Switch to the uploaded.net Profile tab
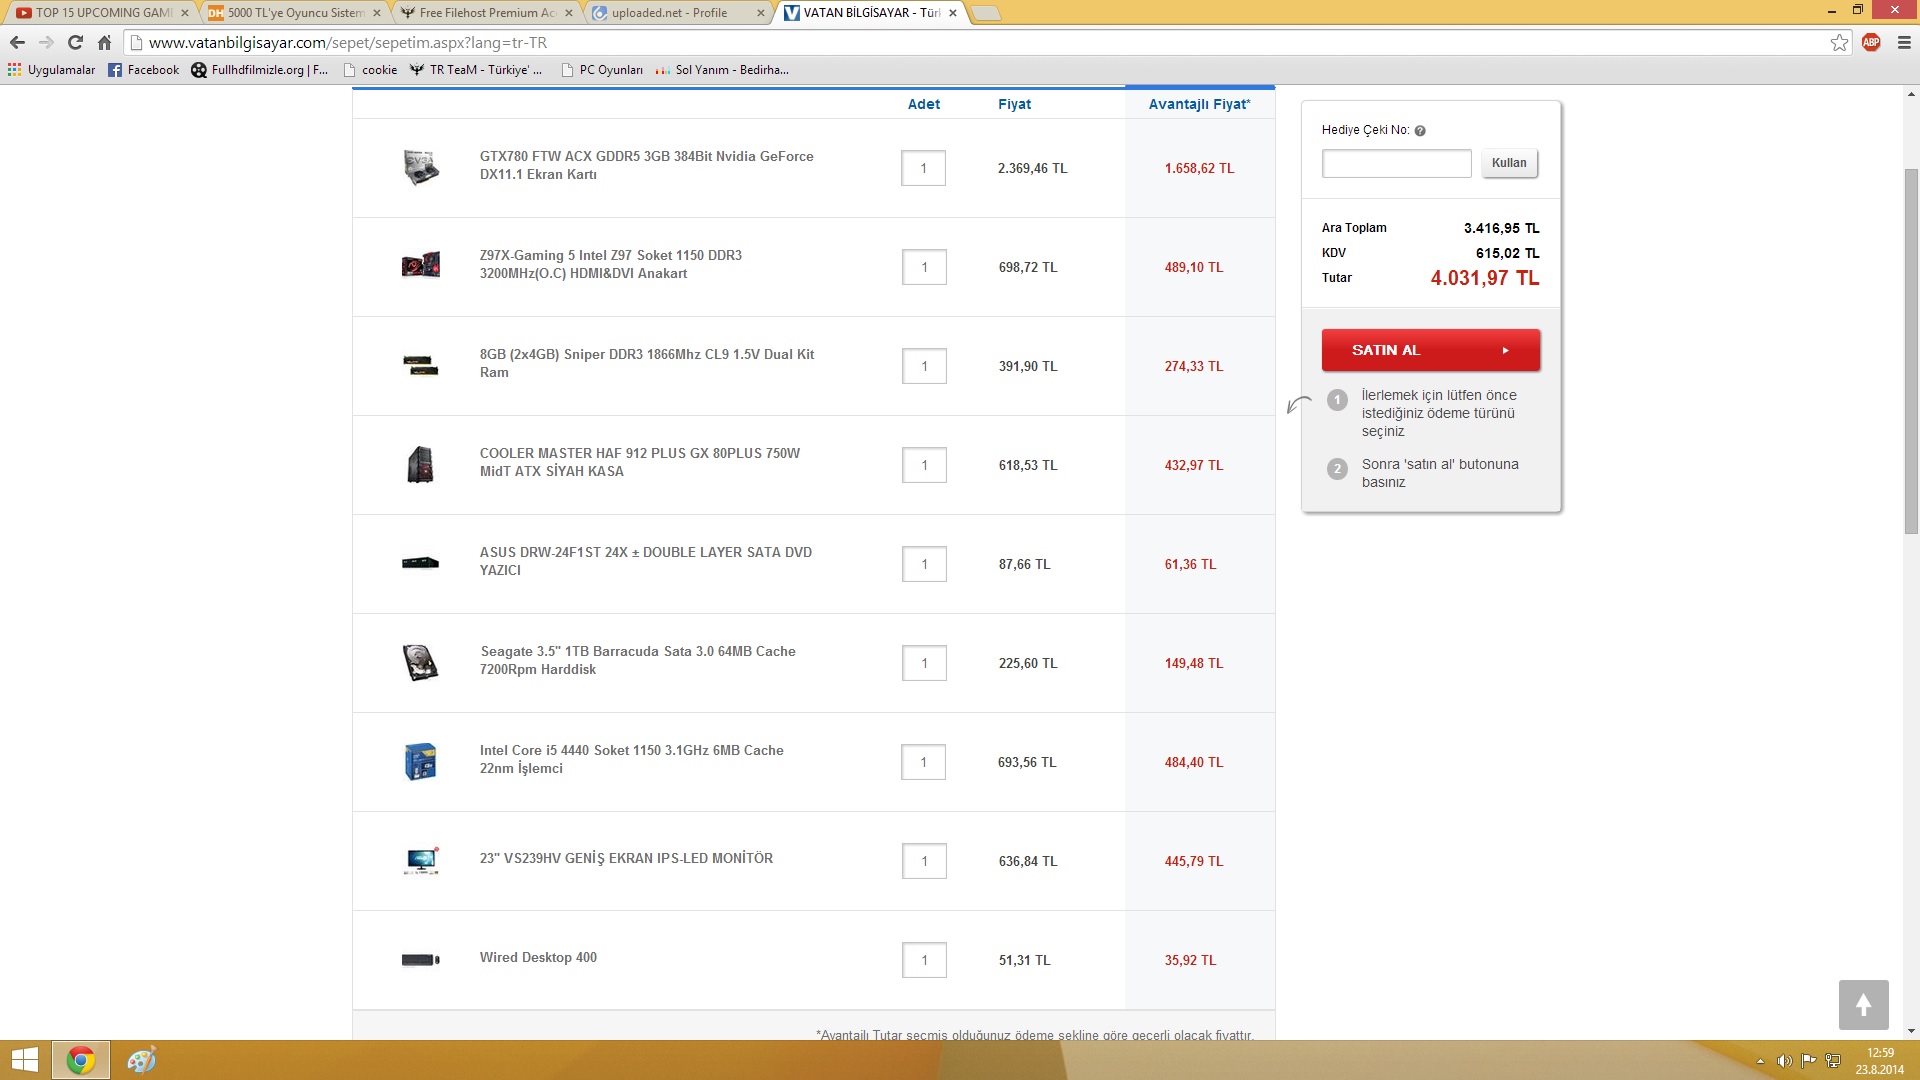Screen dimensions: 1920x1080 point(669,13)
